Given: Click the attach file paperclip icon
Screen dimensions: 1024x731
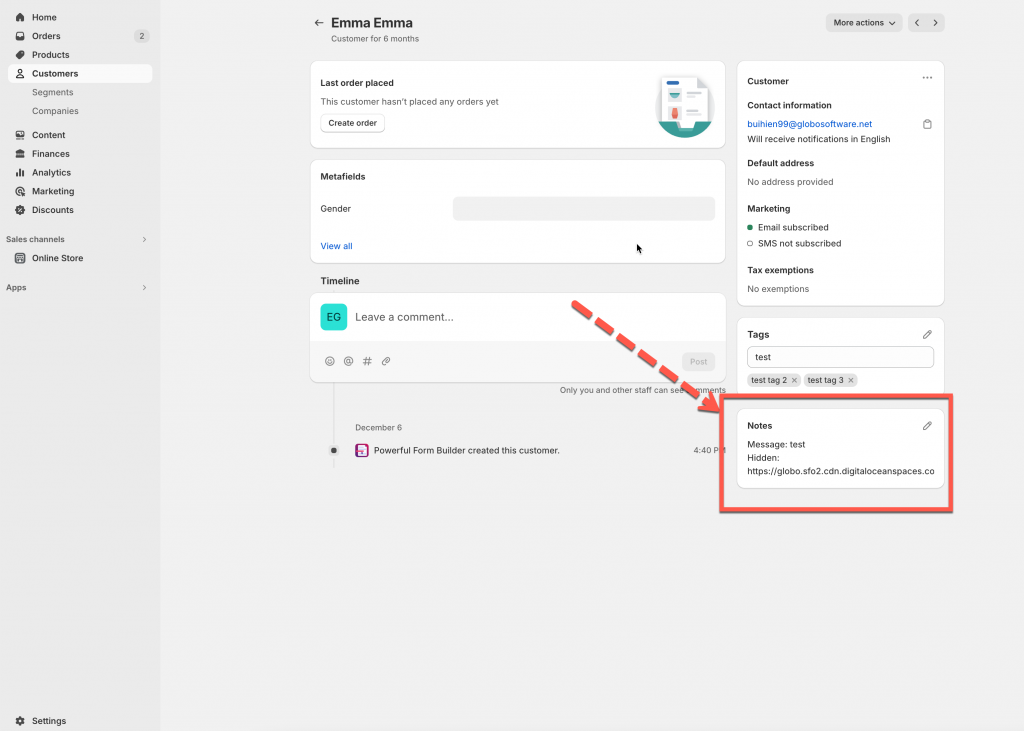Looking at the screenshot, I should click(x=386, y=361).
